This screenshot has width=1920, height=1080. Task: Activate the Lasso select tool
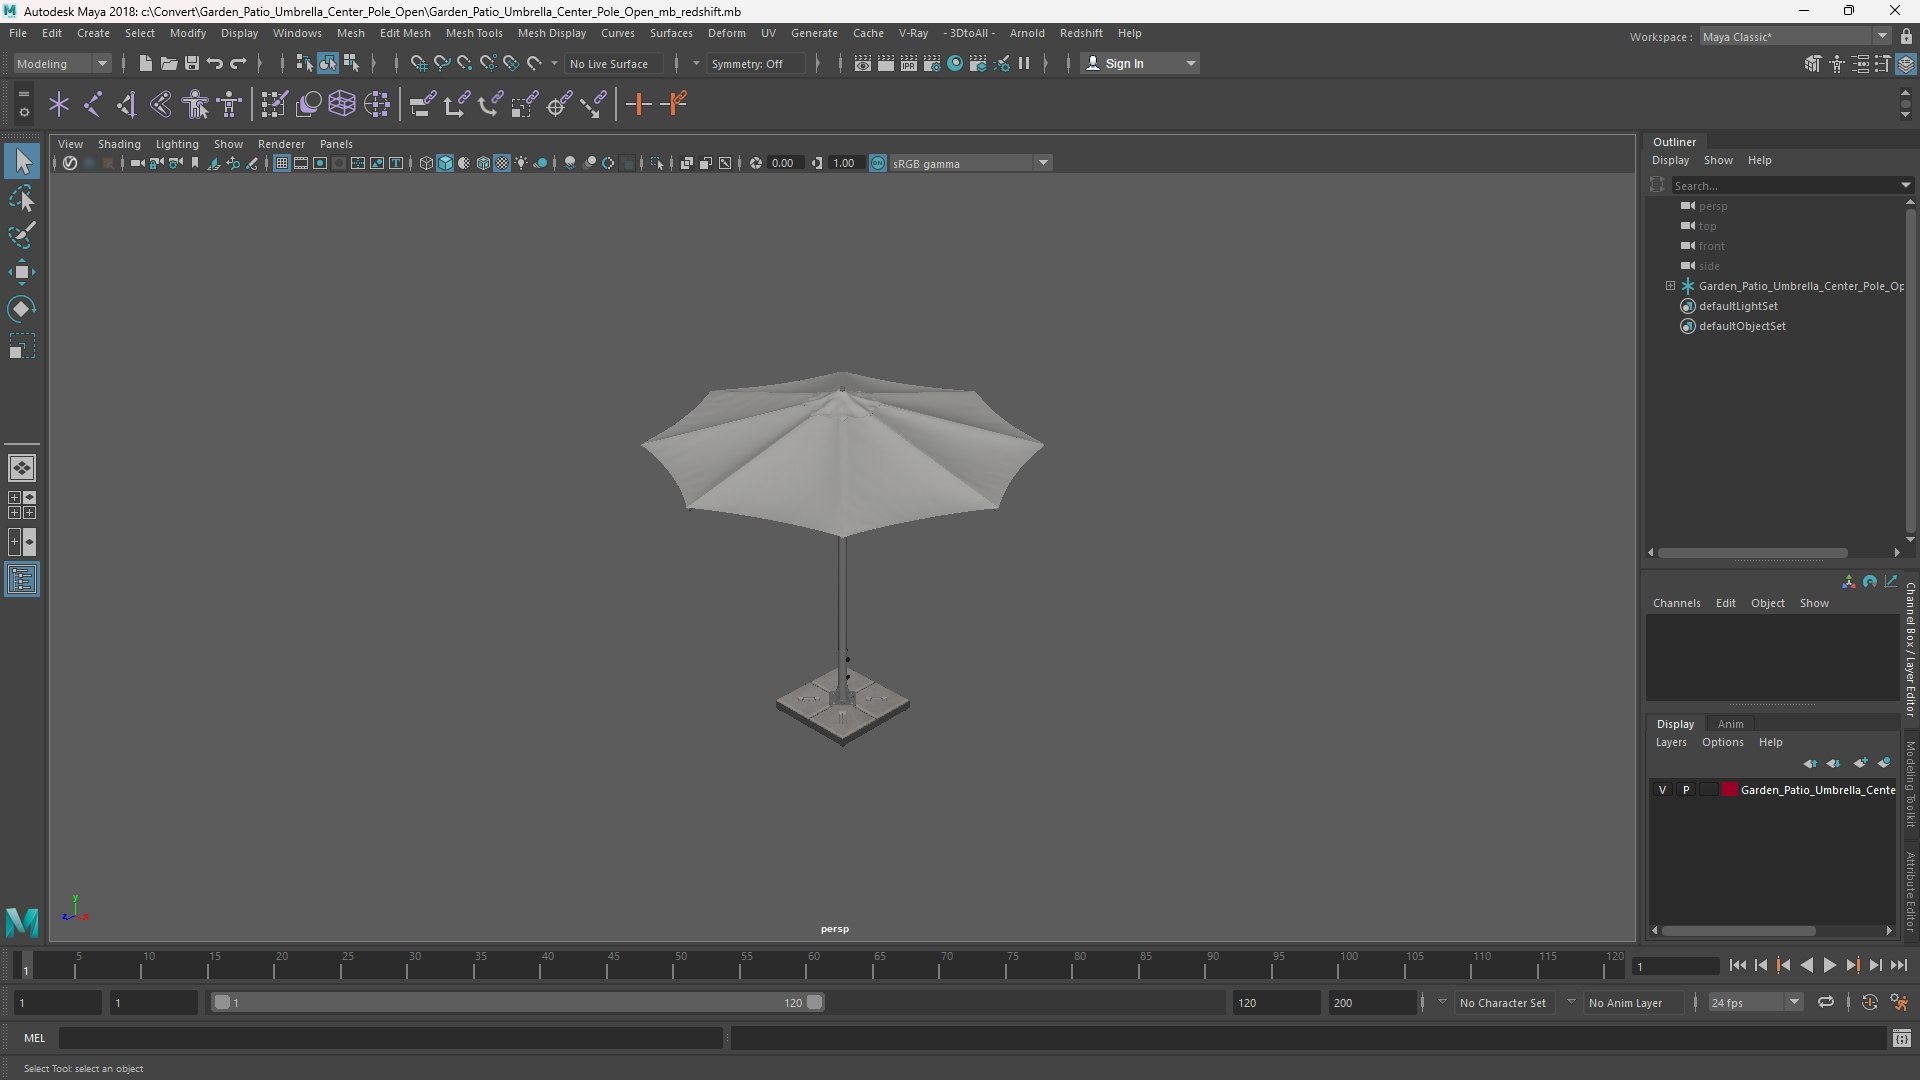pyautogui.click(x=22, y=198)
